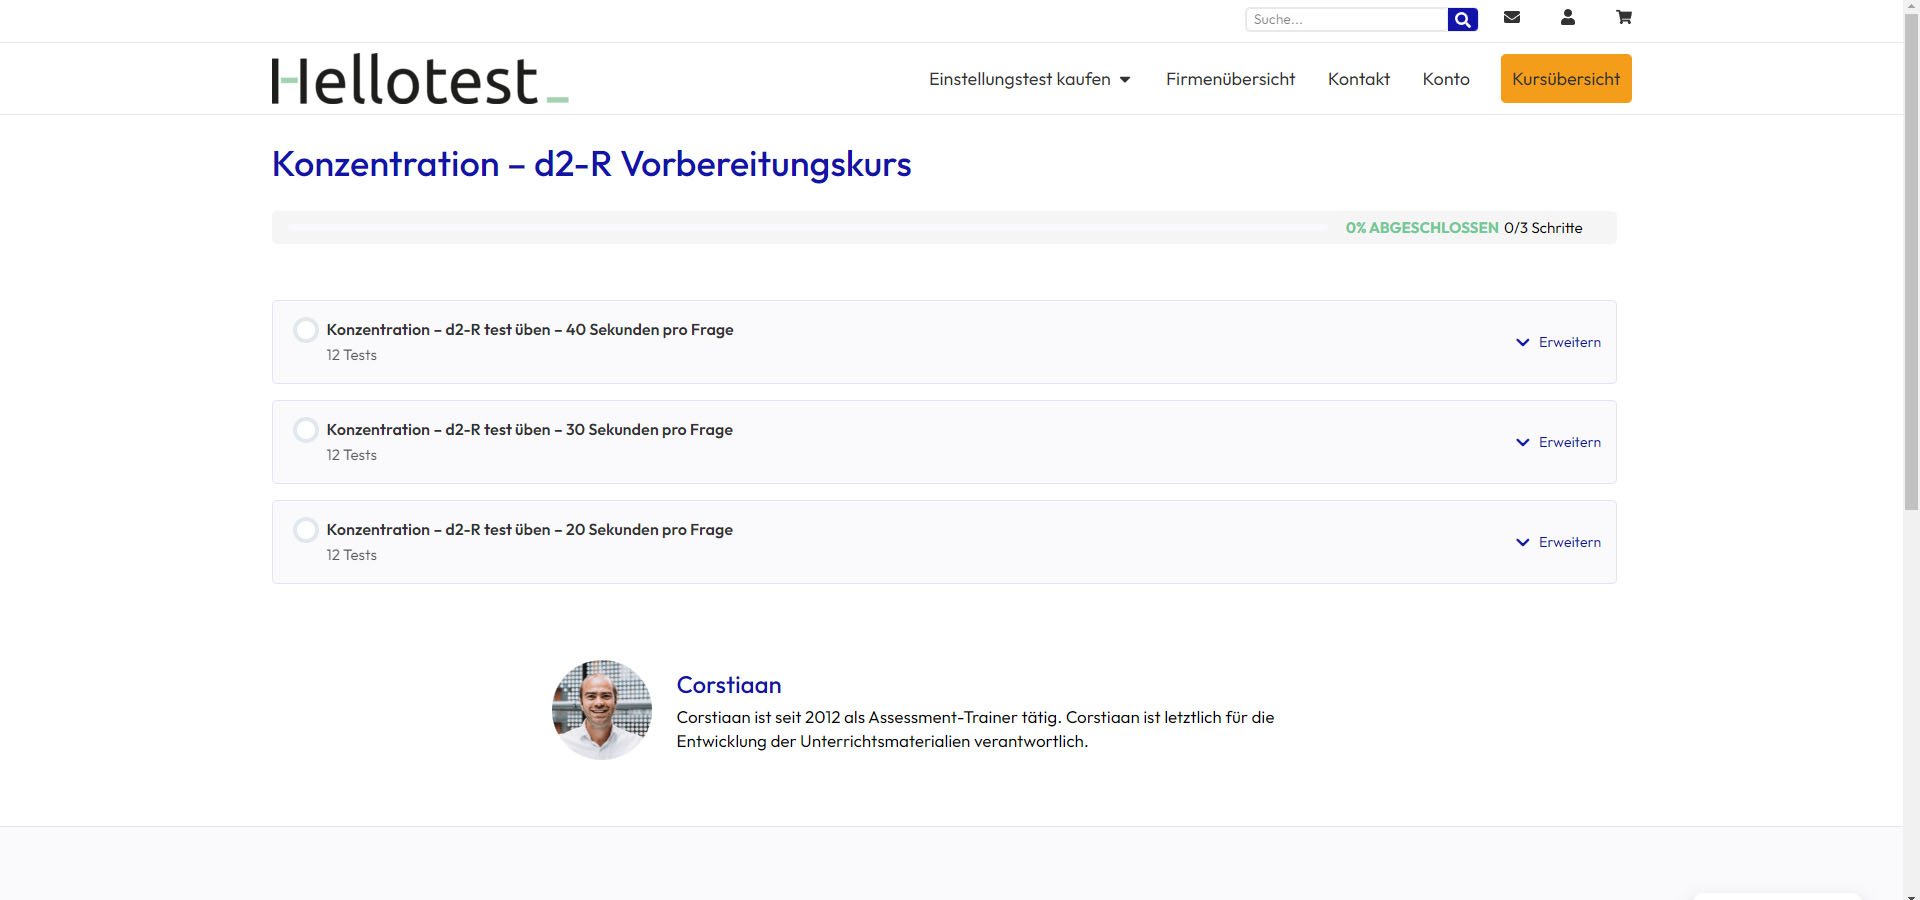Viewport: 1920px width, 900px height.
Task: Open lesson '30 Sekunden pro Frage'
Action: tap(530, 430)
